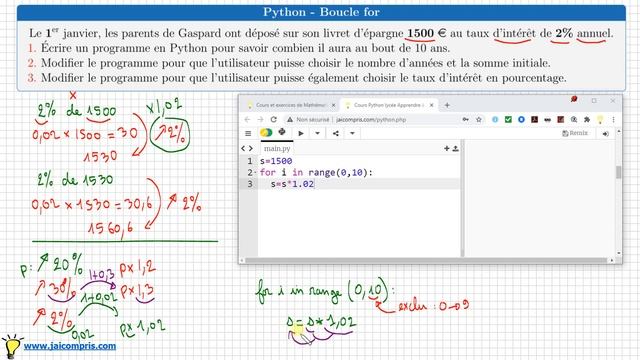Click the address bar with jaicompris.com/python.php

371,120
